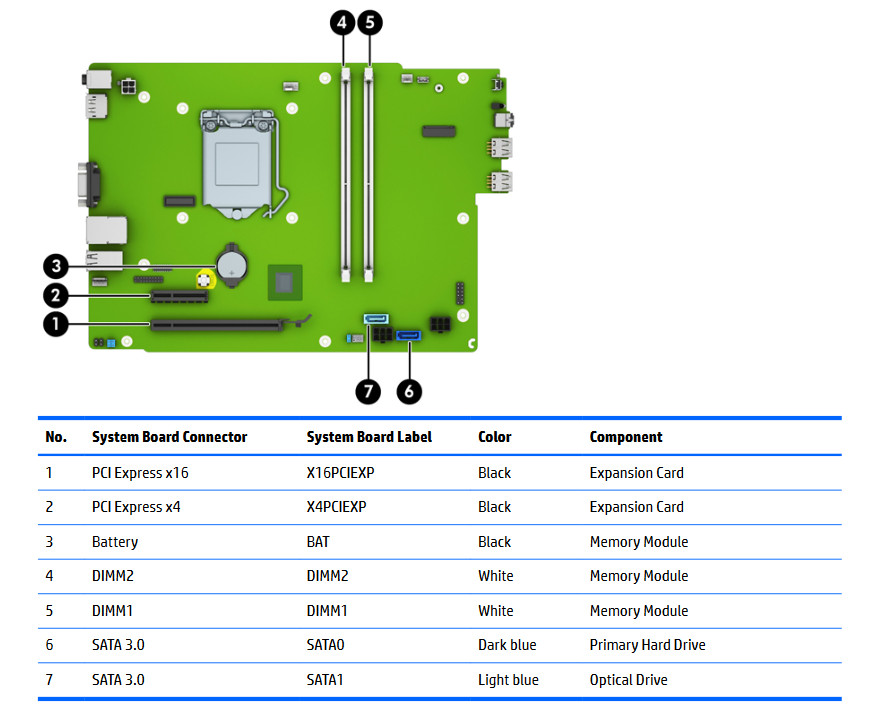Click the 'SATA1' label cell
This screenshot has width=876, height=716.
(325, 680)
